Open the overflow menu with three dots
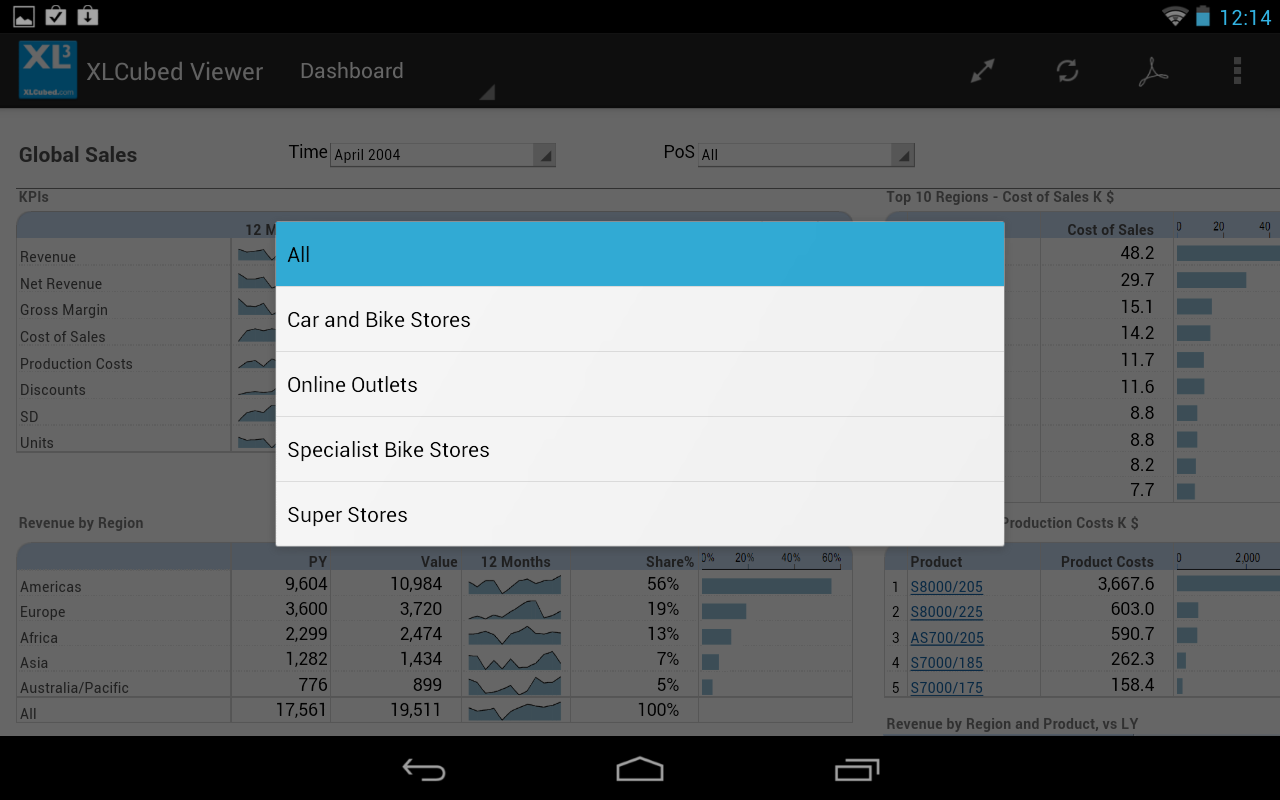The height and width of the screenshot is (800, 1280). coord(1237,70)
